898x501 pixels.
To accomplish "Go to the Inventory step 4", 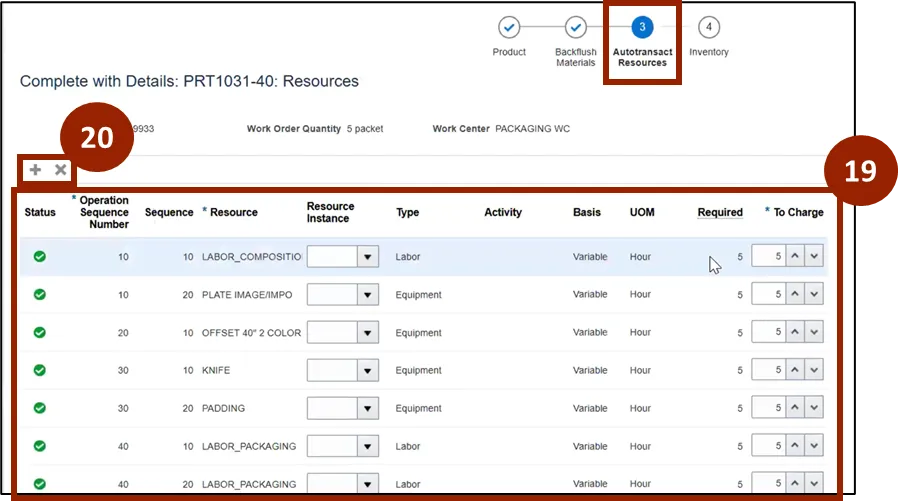I will [709, 27].
